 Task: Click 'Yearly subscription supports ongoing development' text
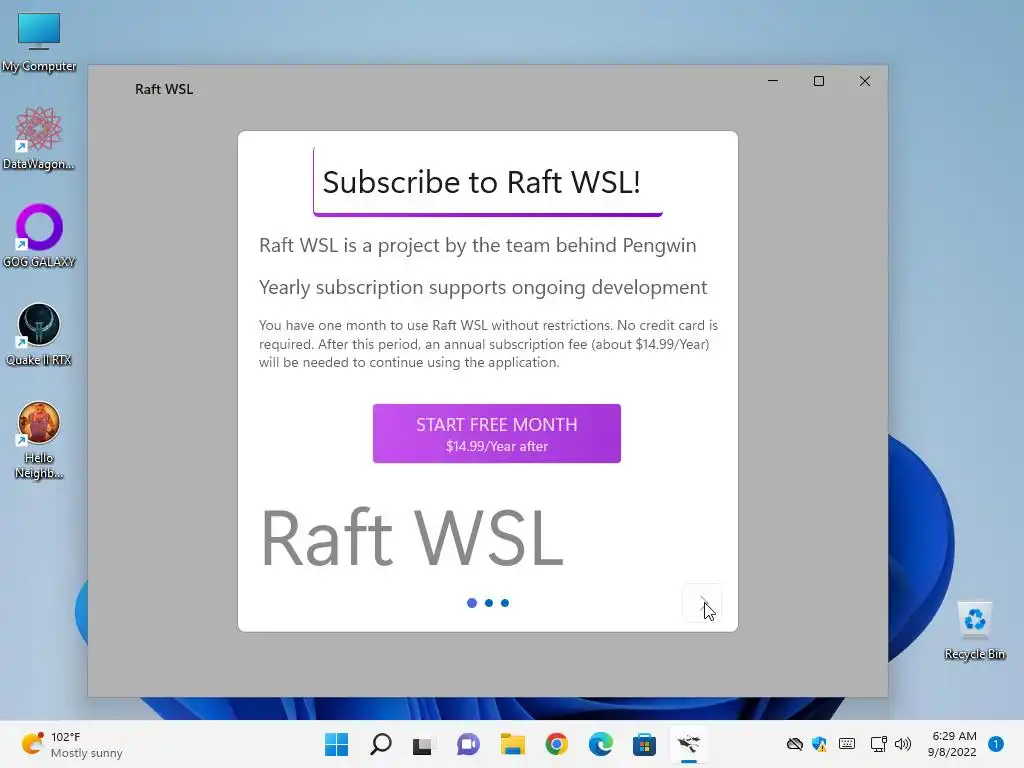(483, 287)
